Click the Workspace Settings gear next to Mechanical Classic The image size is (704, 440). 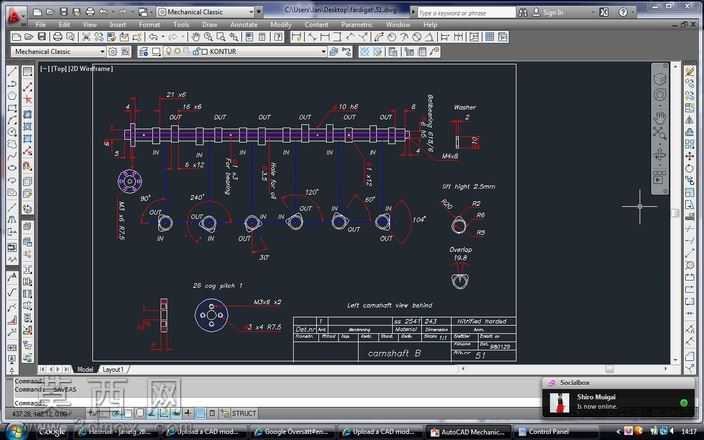tap(113, 52)
